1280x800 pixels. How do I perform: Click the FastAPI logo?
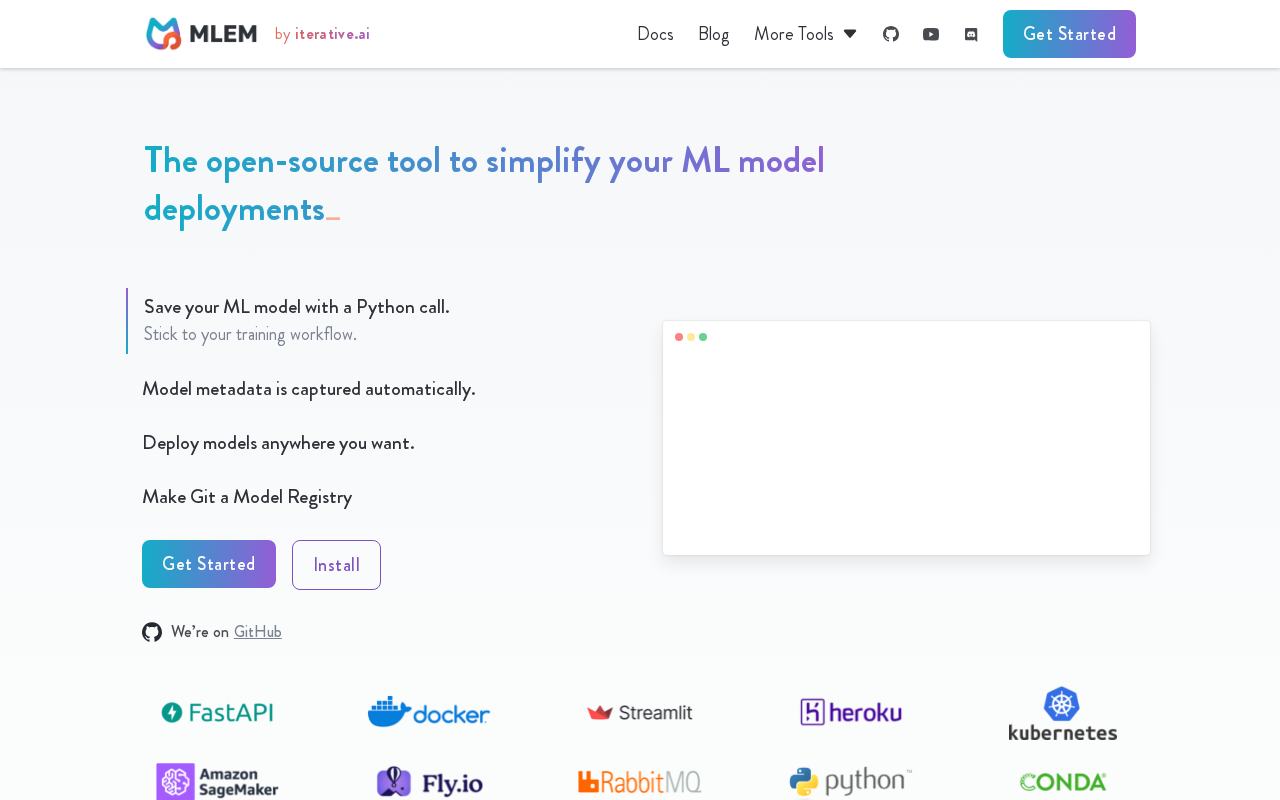[217, 712]
